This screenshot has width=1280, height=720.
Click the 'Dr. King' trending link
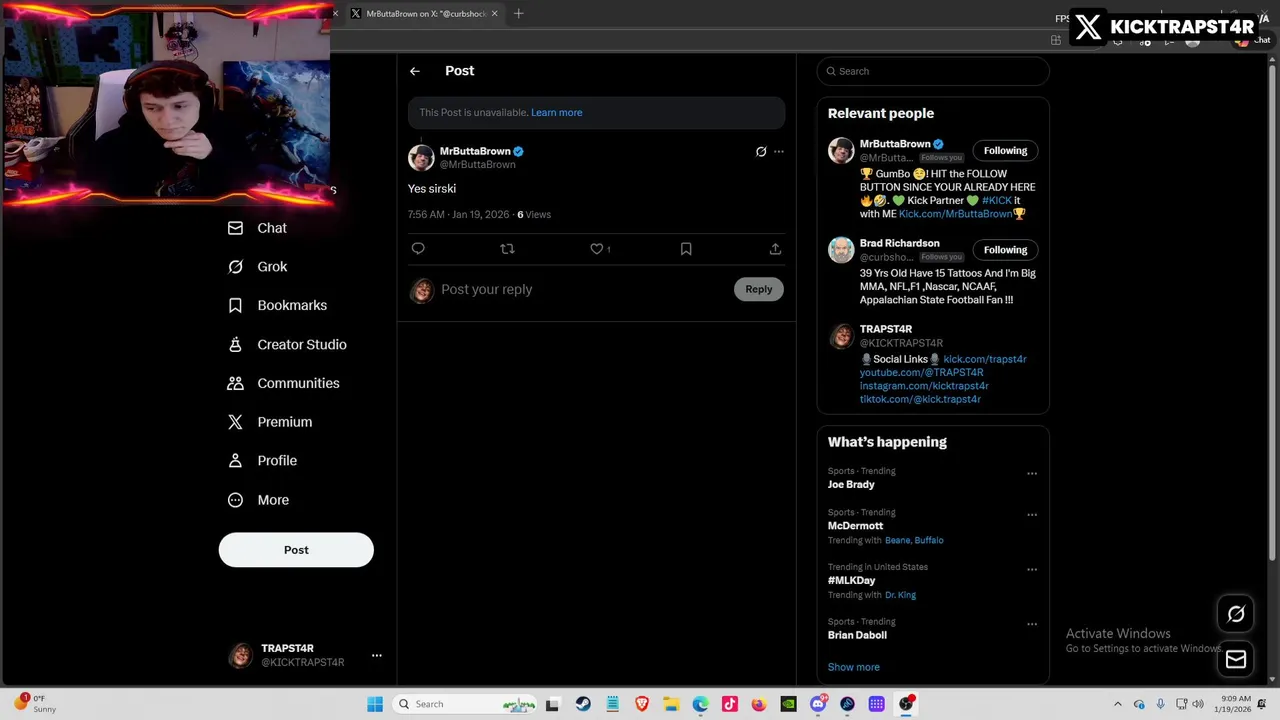(x=900, y=595)
